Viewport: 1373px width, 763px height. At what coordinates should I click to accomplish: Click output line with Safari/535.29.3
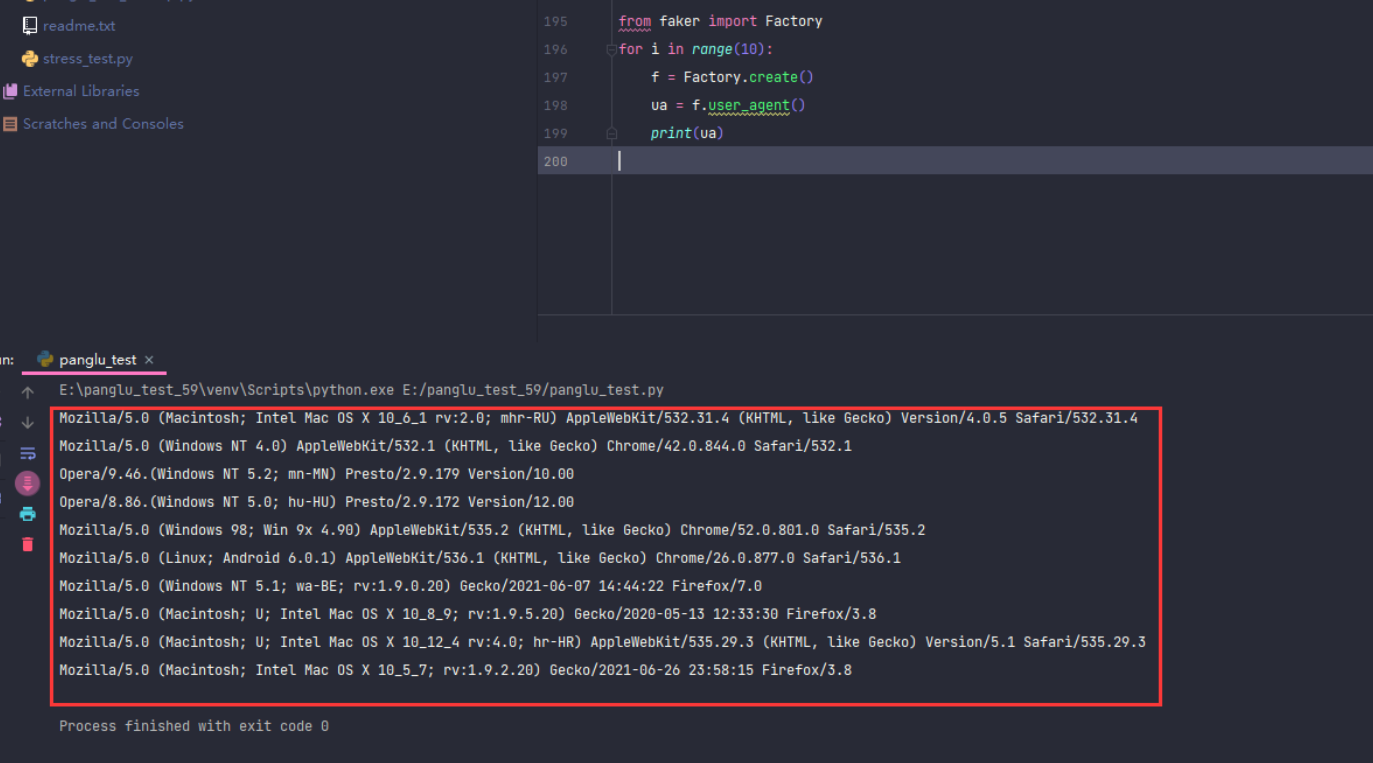coord(602,642)
